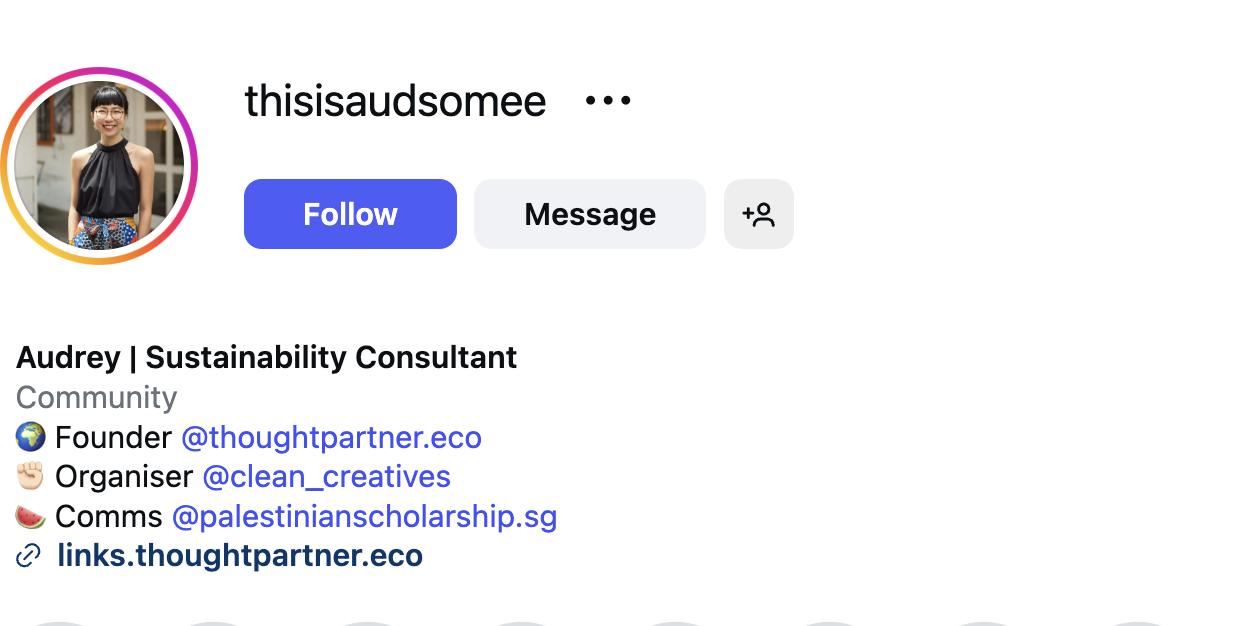Click the watermelon emoji beside Comms

pos(29,516)
